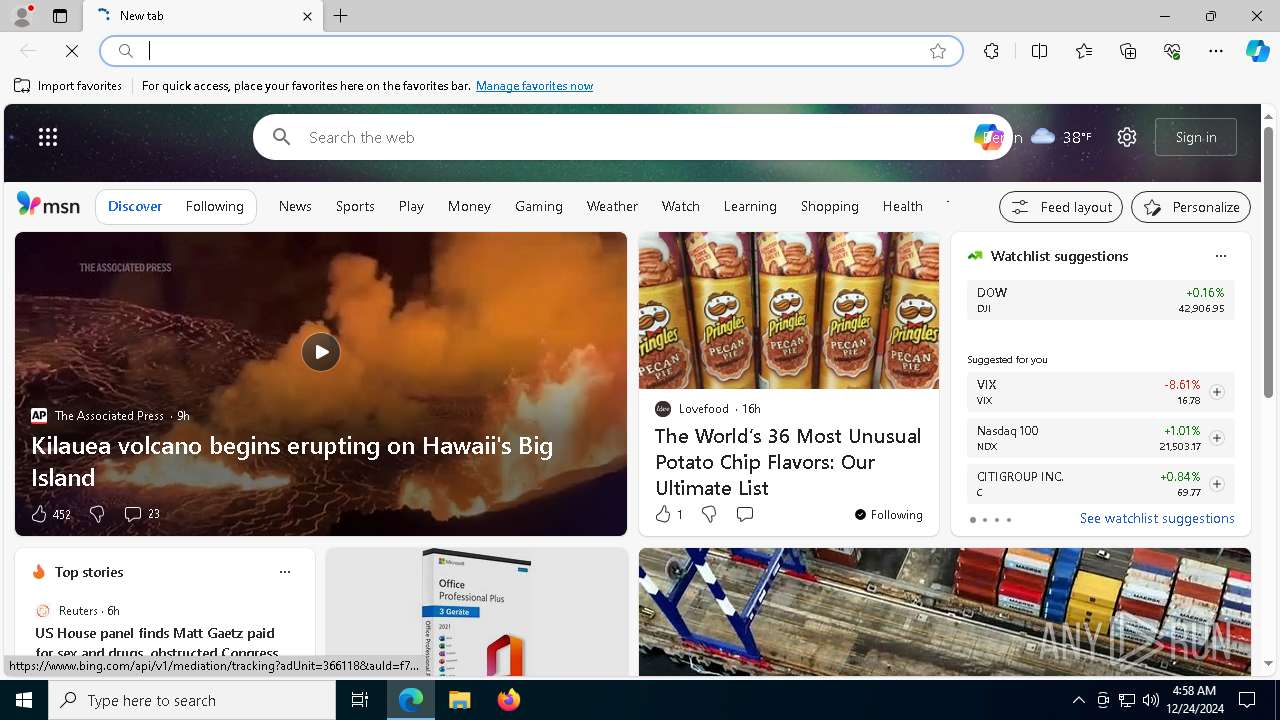Open See watchlist suggestions link
This screenshot has height=720, width=1280.
click(x=1157, y=518)
